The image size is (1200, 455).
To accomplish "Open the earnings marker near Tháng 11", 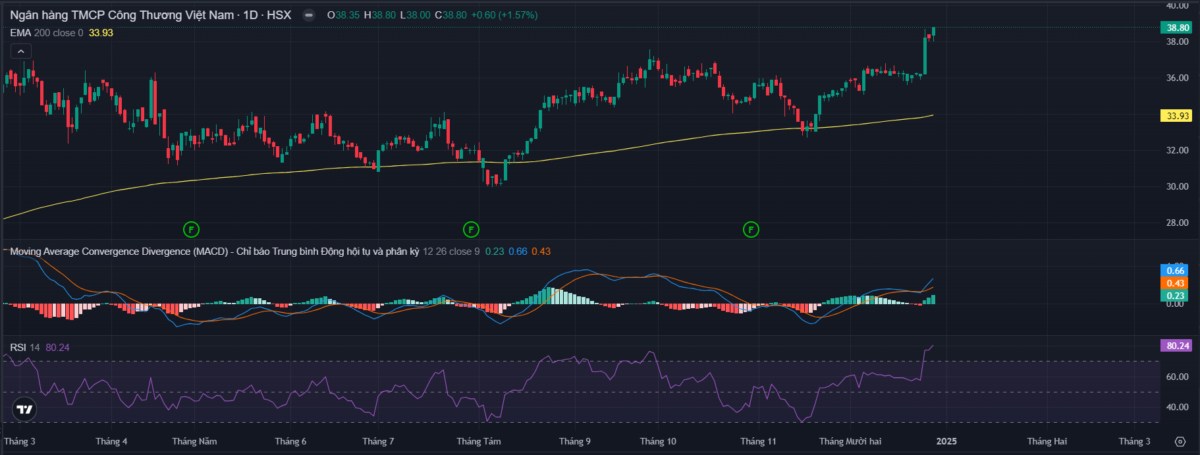I will [x=751, y=229].
